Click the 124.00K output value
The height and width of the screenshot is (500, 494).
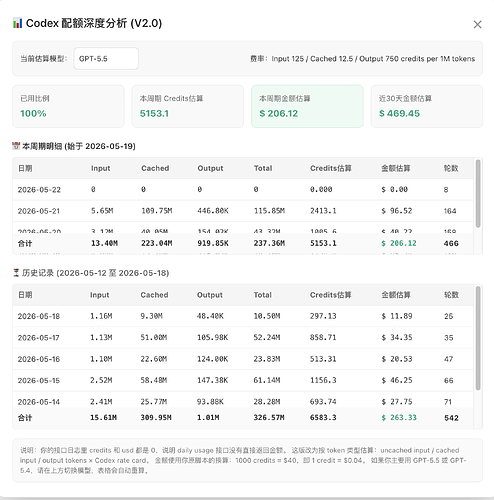[212, 359]
